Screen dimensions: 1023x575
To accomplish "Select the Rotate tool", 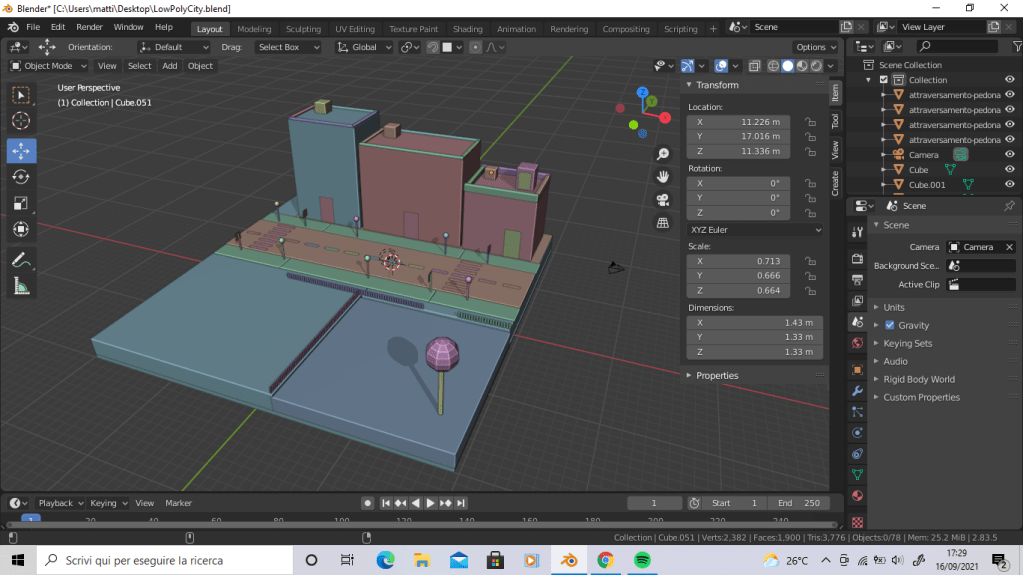I will (21, 177).
